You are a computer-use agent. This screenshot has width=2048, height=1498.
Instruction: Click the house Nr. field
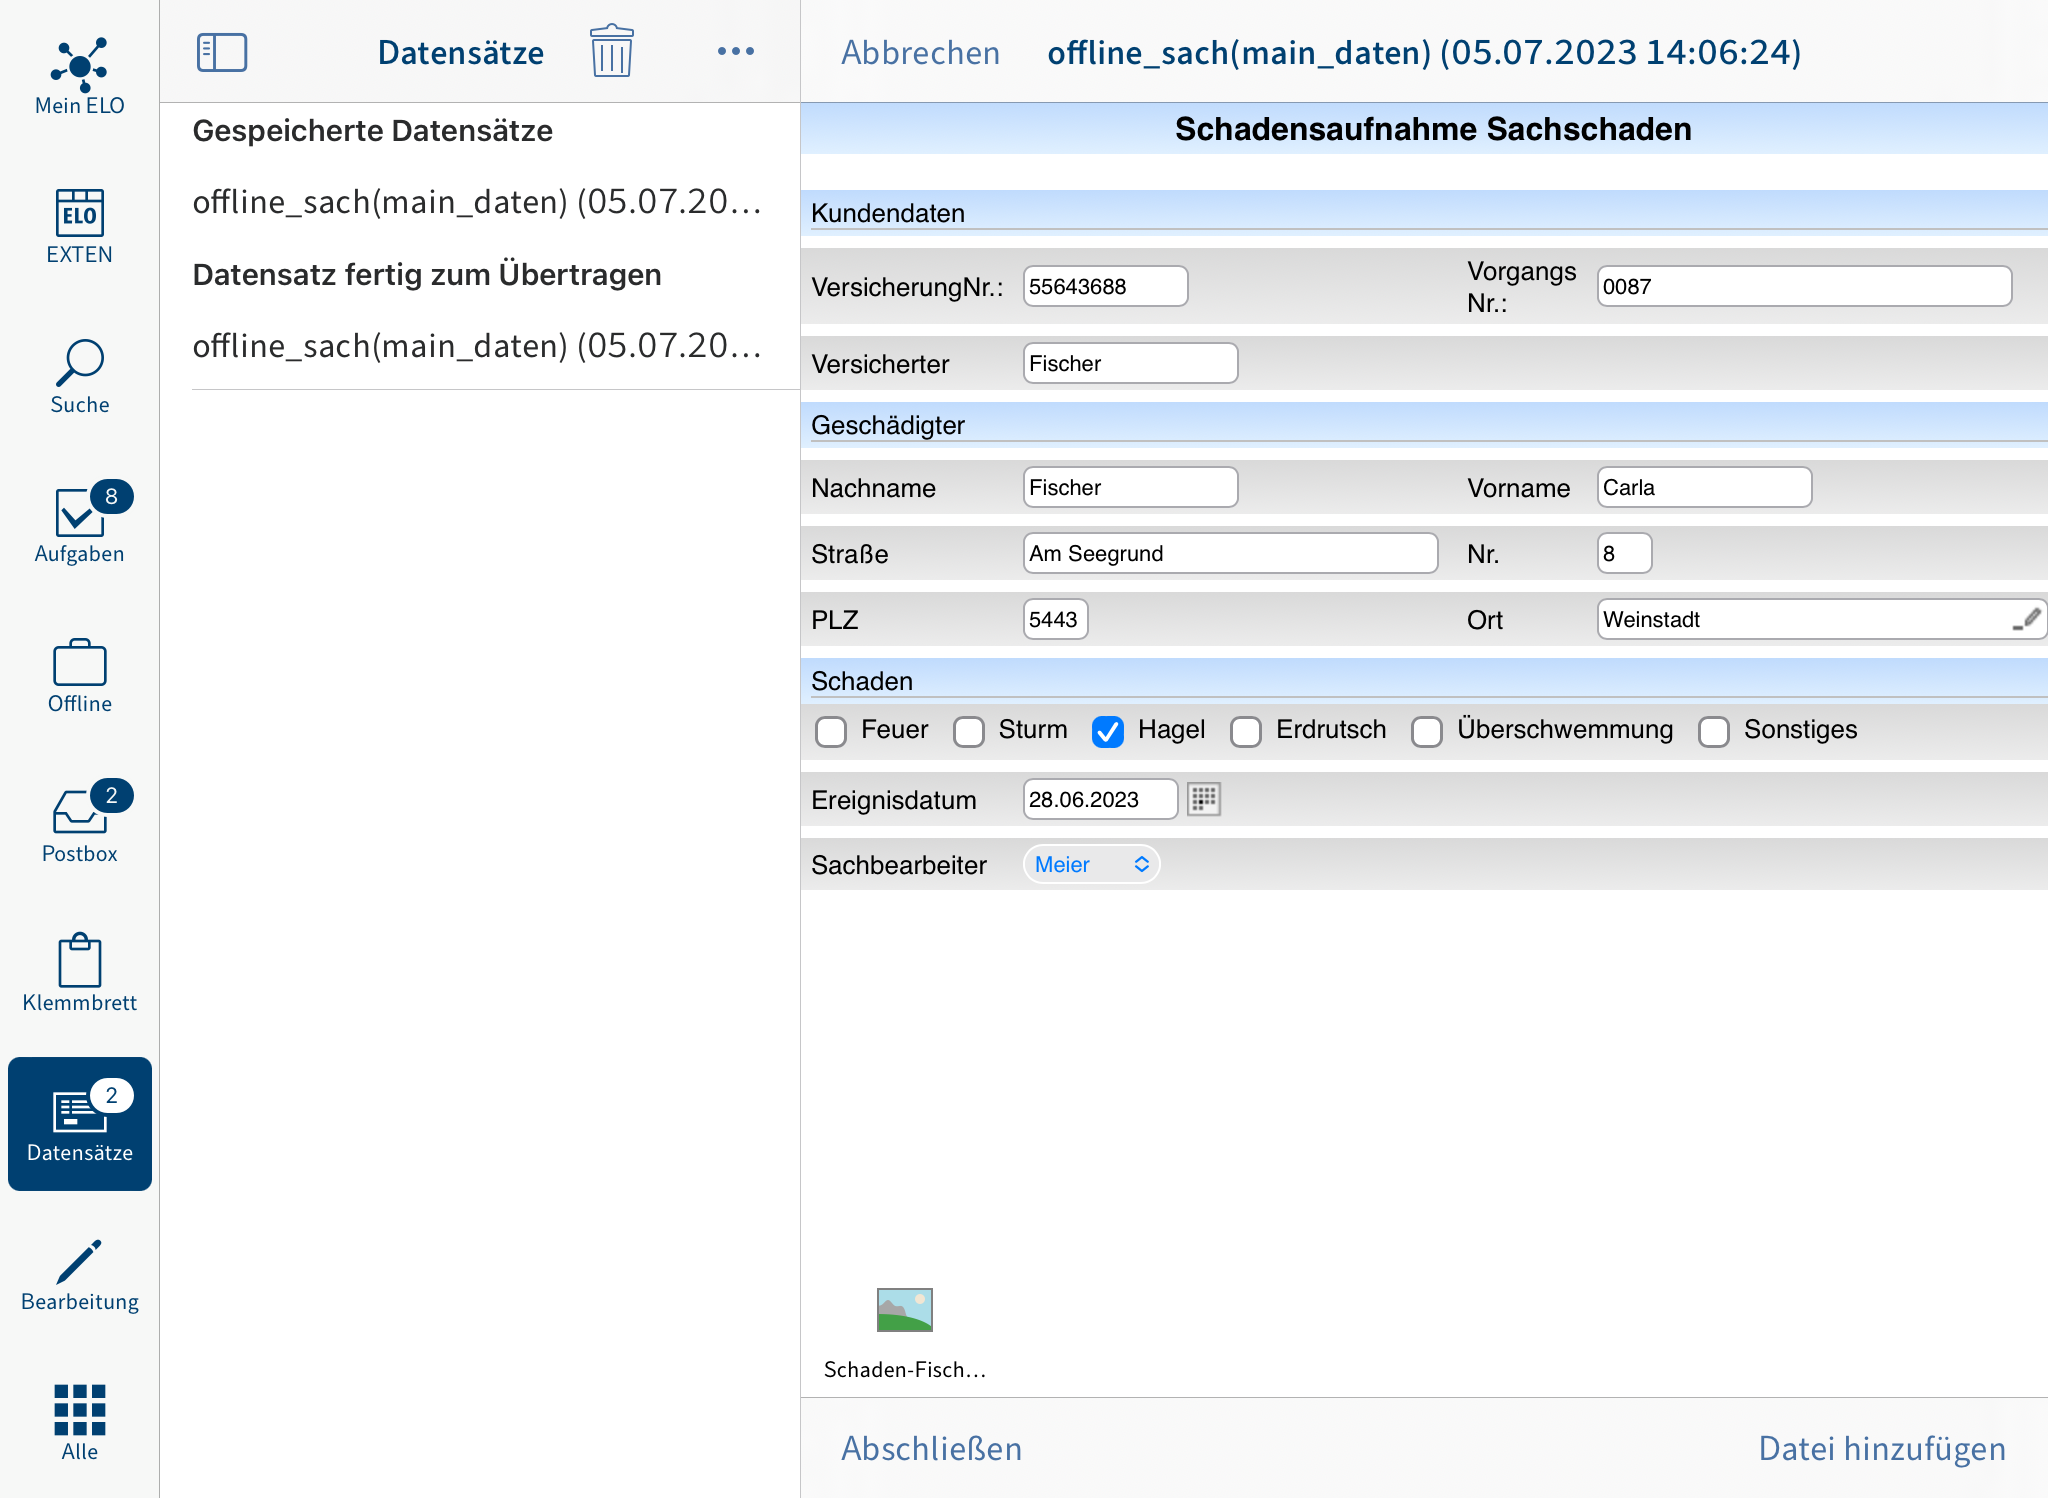tap(1624, 553)
